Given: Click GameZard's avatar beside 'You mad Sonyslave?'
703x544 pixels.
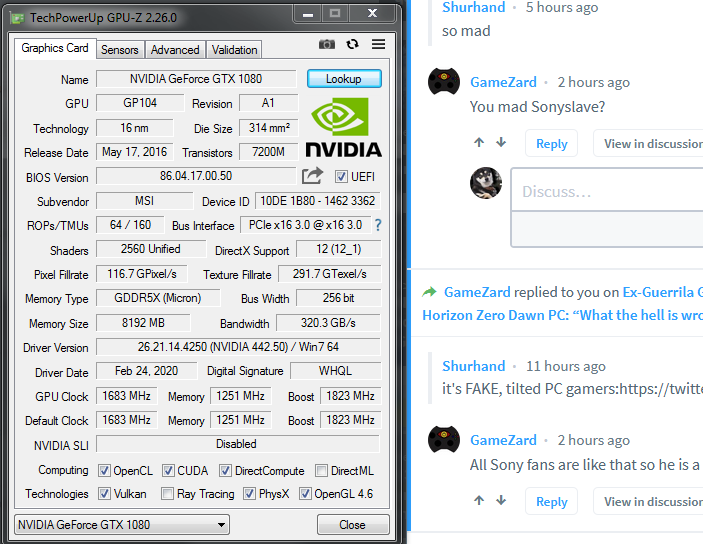Looking at the screenshot, I should click(x=444, y=82).
